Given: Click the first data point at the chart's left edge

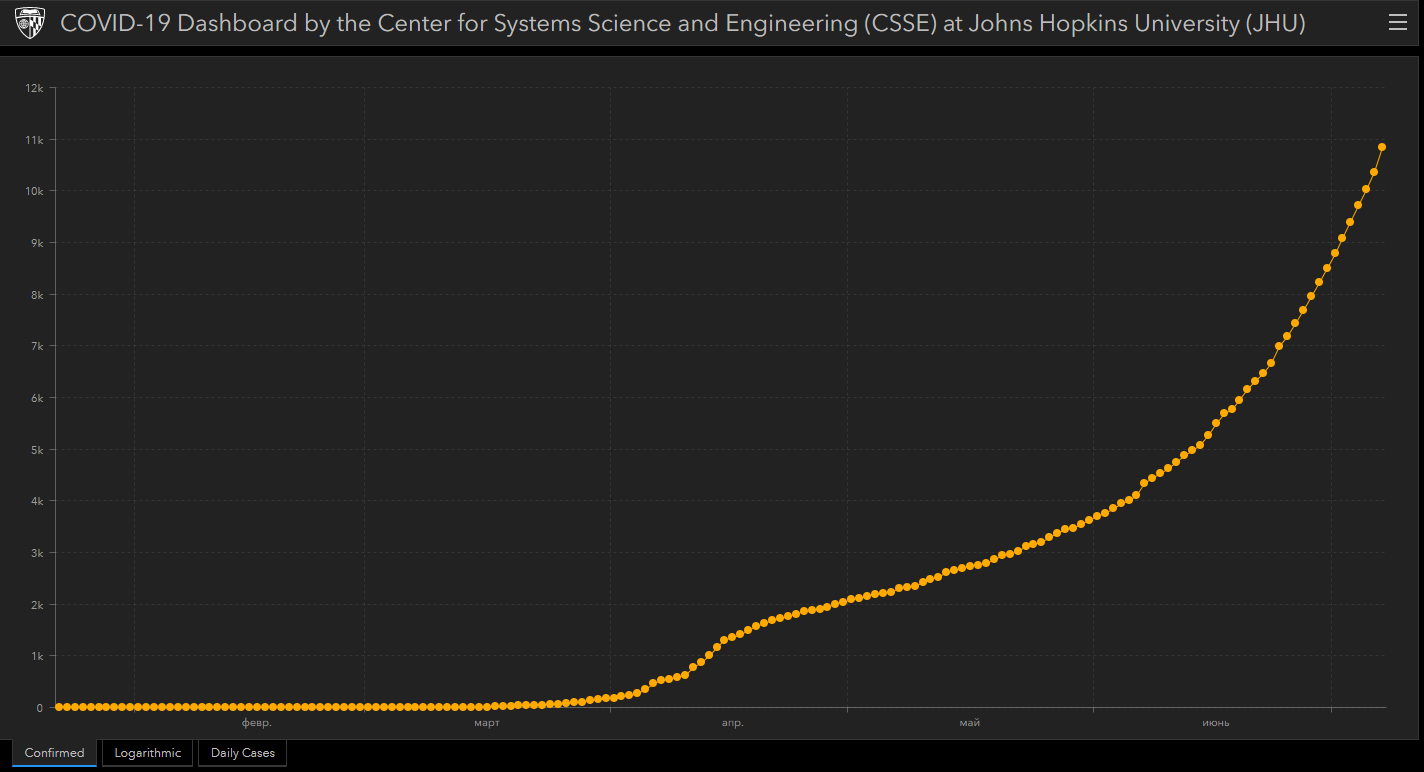Looking at the screenshot, I should click(x=58, y=707).
